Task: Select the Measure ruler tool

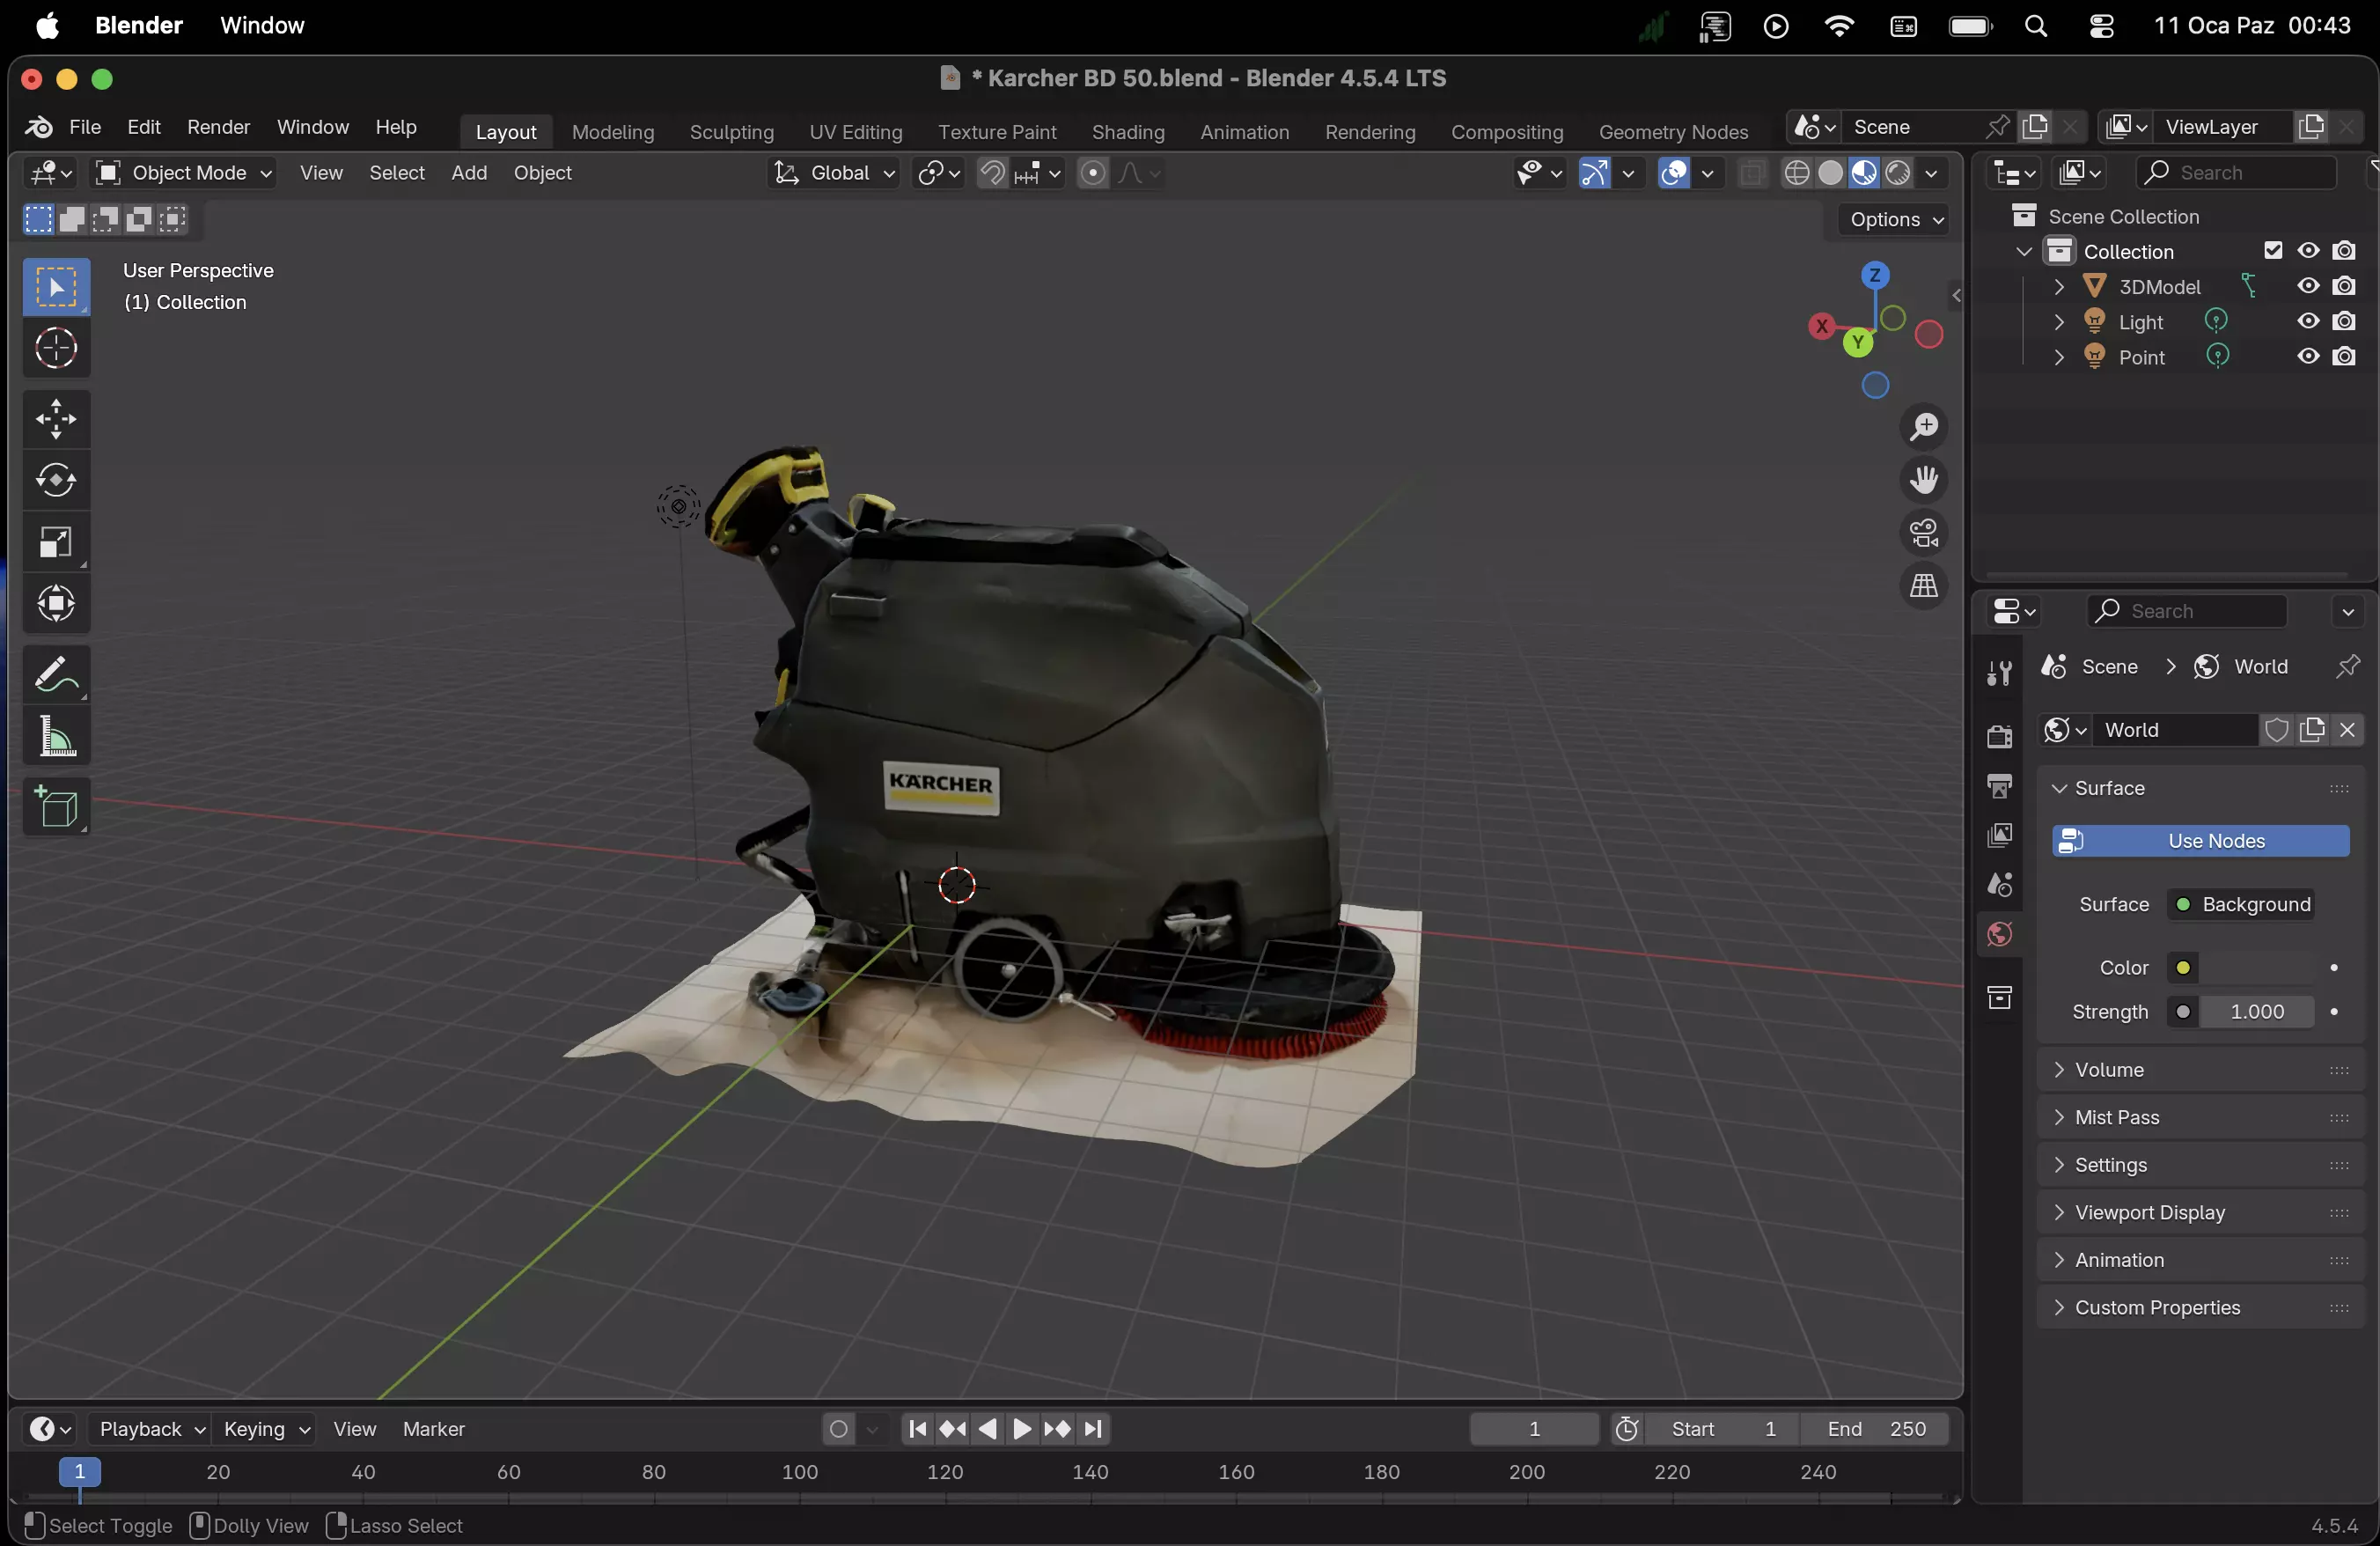Action: (x=56, y=737)
